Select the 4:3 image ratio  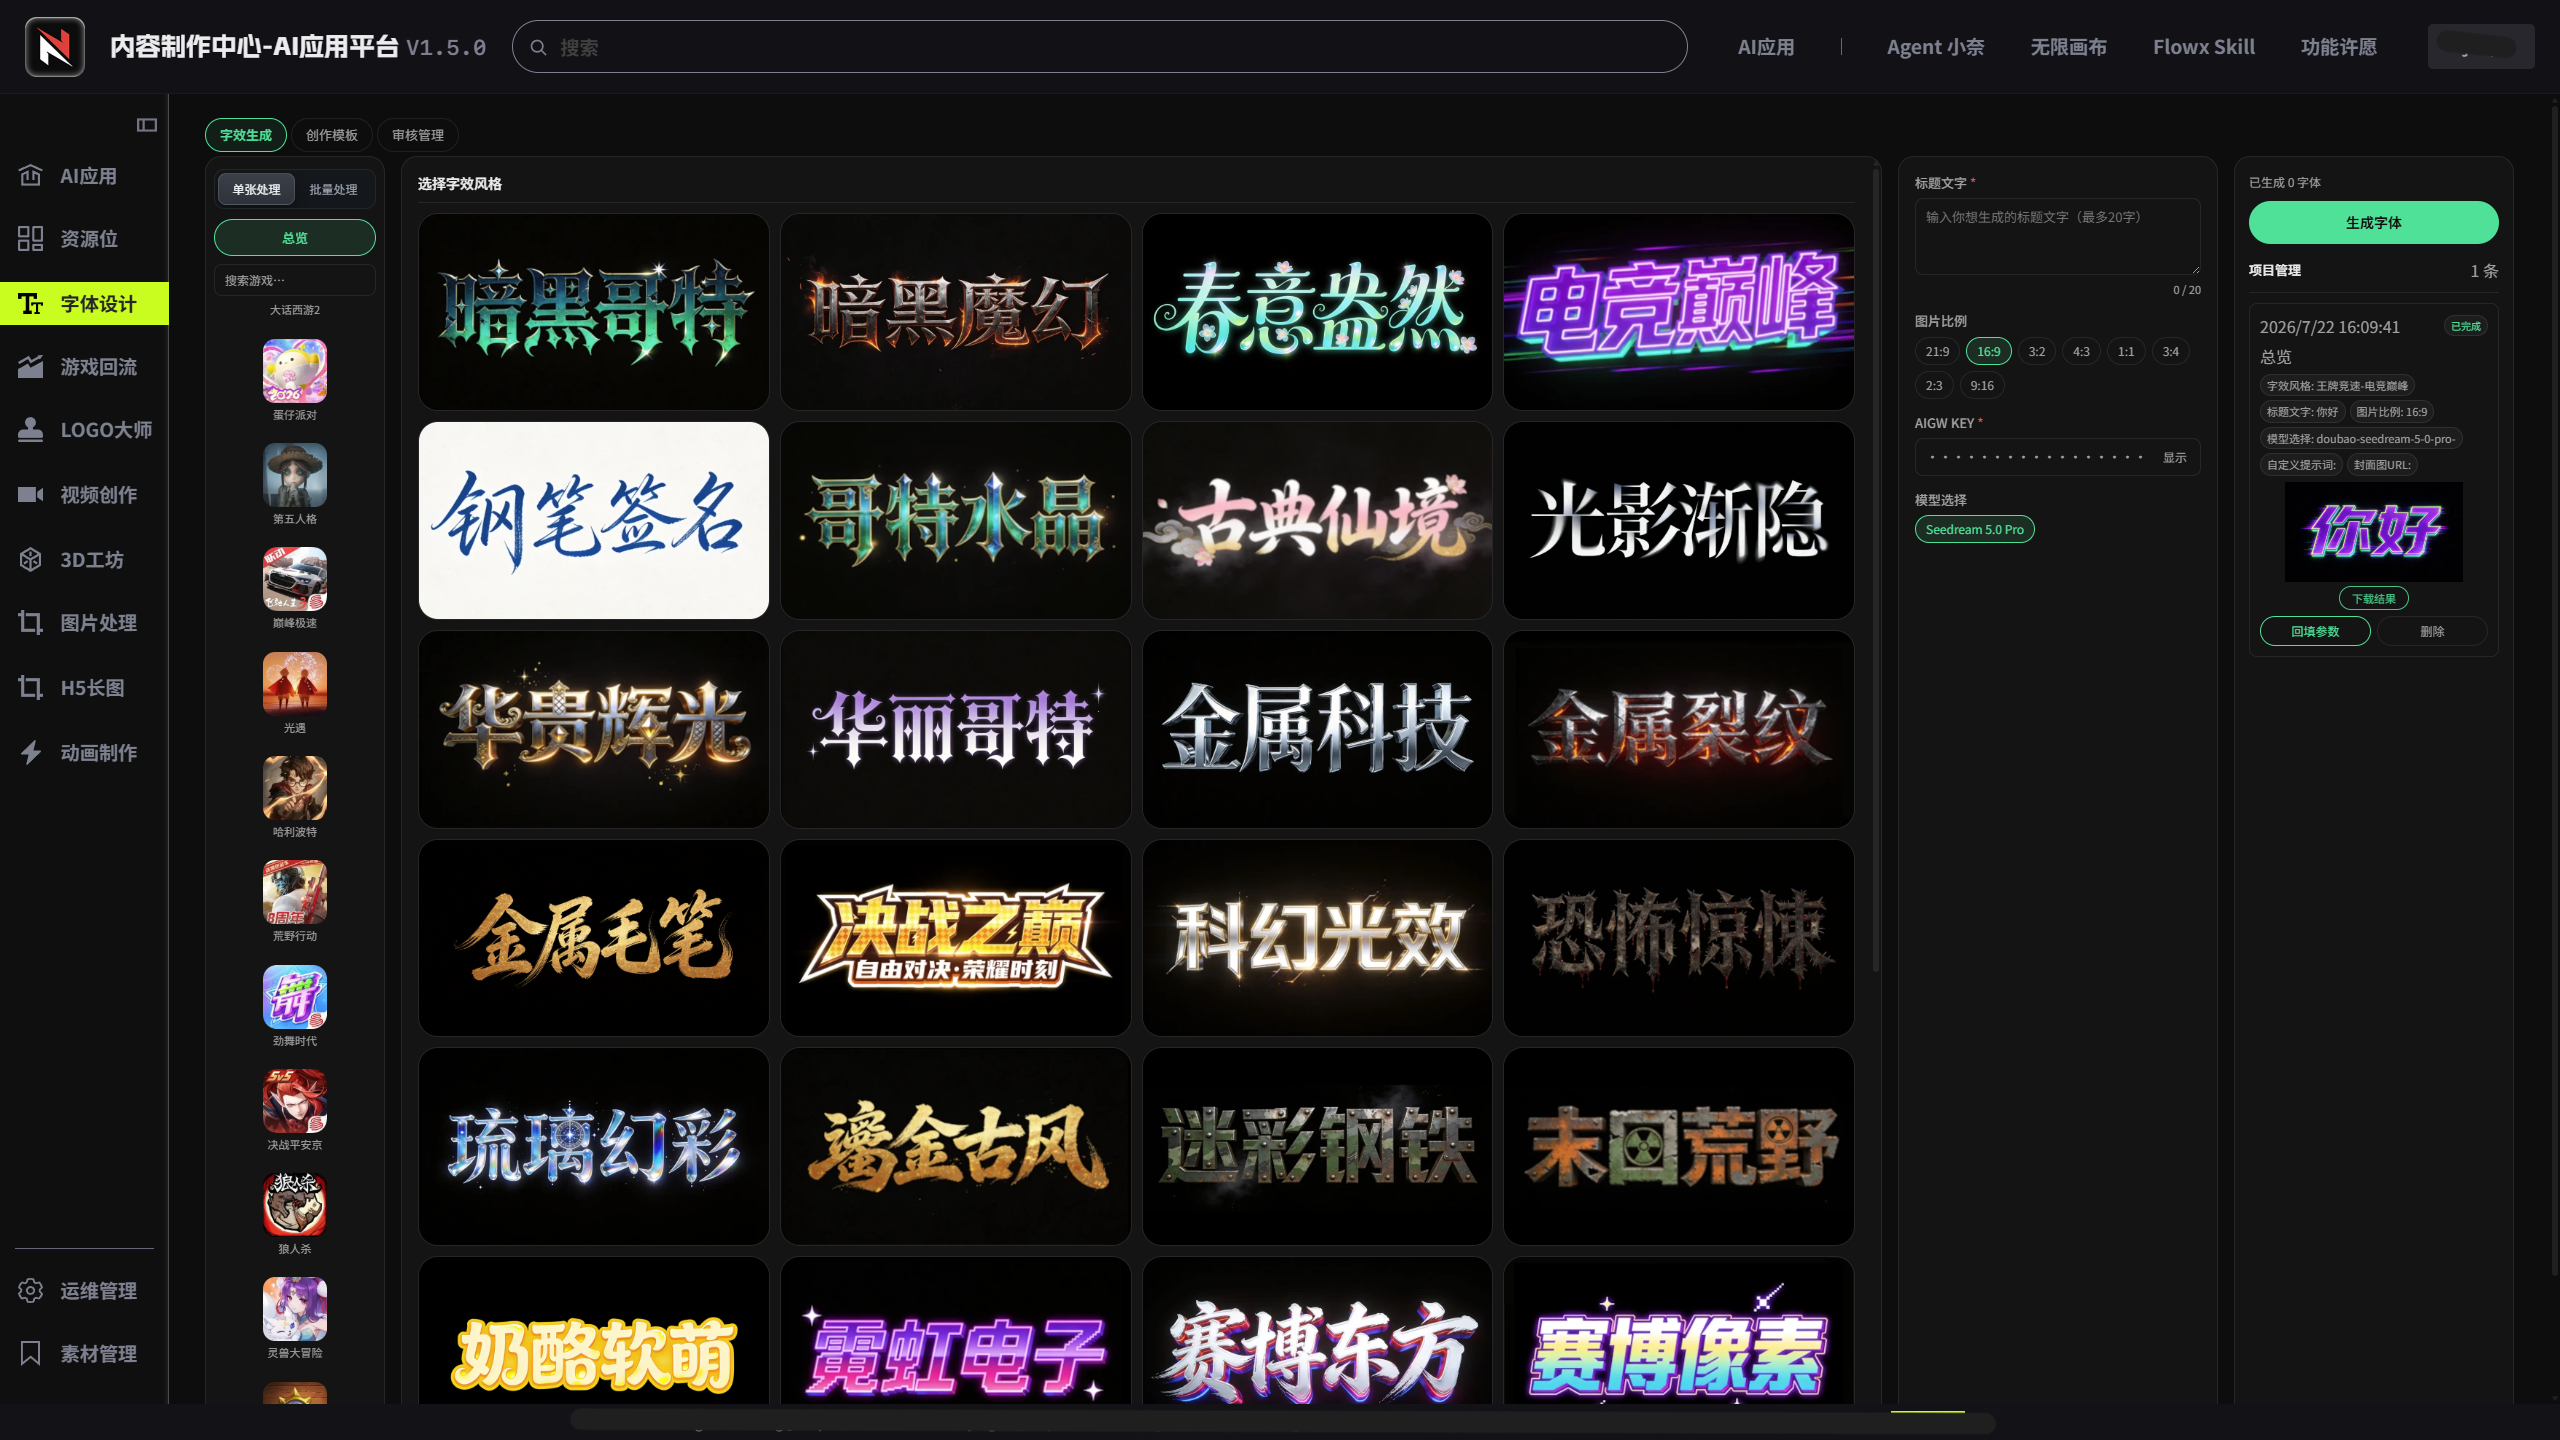(x=2081, y=351)
